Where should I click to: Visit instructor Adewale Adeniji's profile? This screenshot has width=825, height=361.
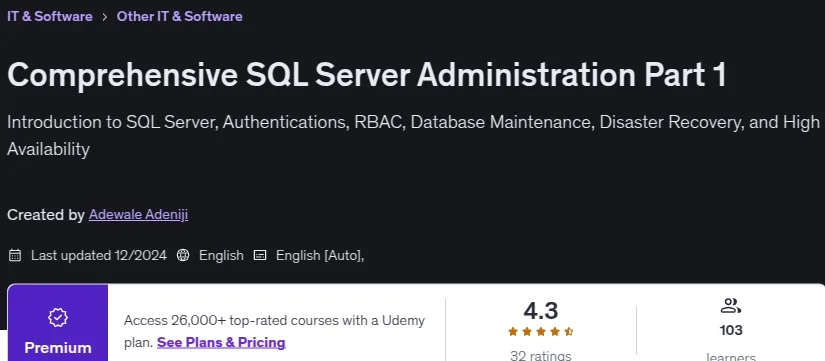pos(138,215)
